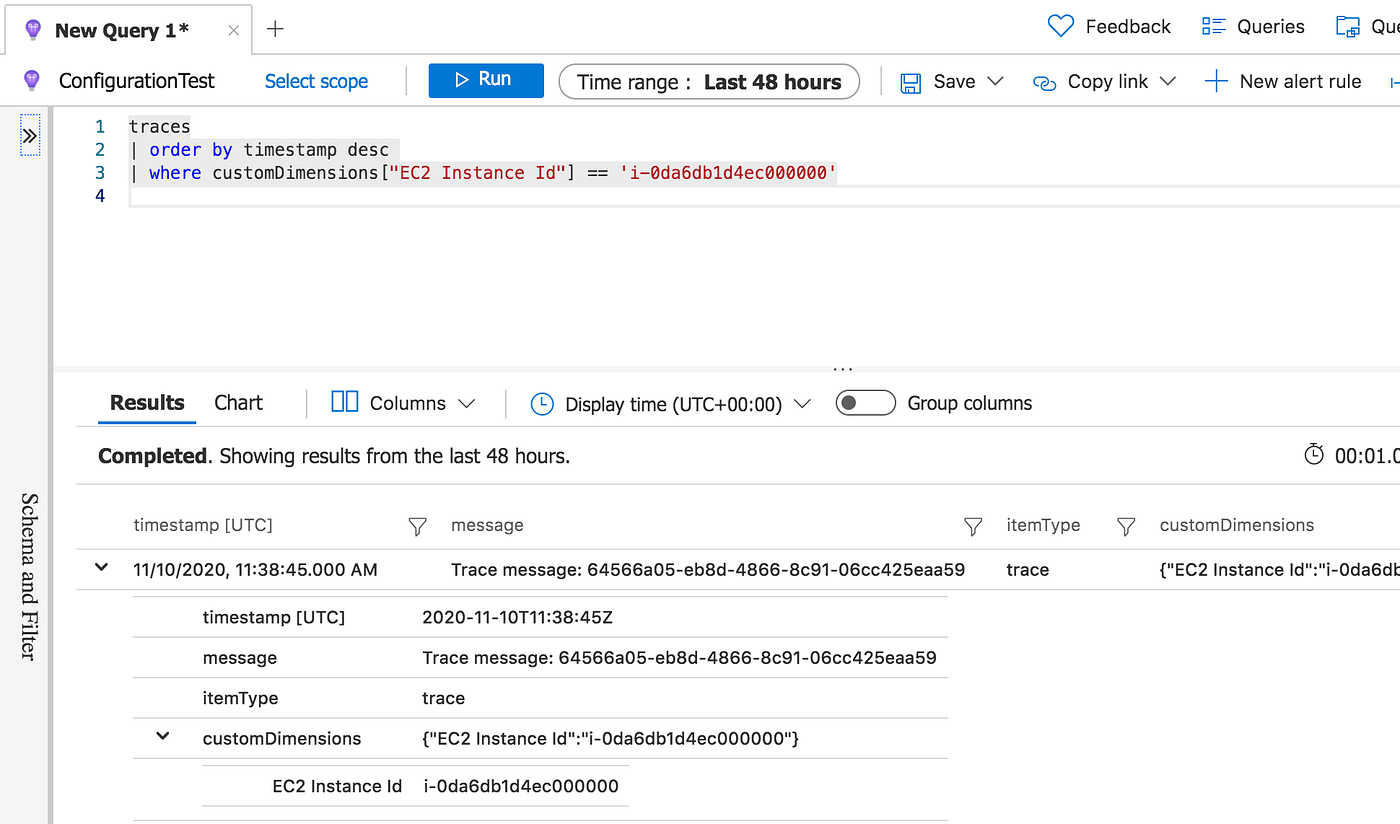Image resolution: width=1400 pixels, height=824 pixels.
Task: Click the Copy link chain icon
Action: pyautogui.click(x=1044, y=81)
